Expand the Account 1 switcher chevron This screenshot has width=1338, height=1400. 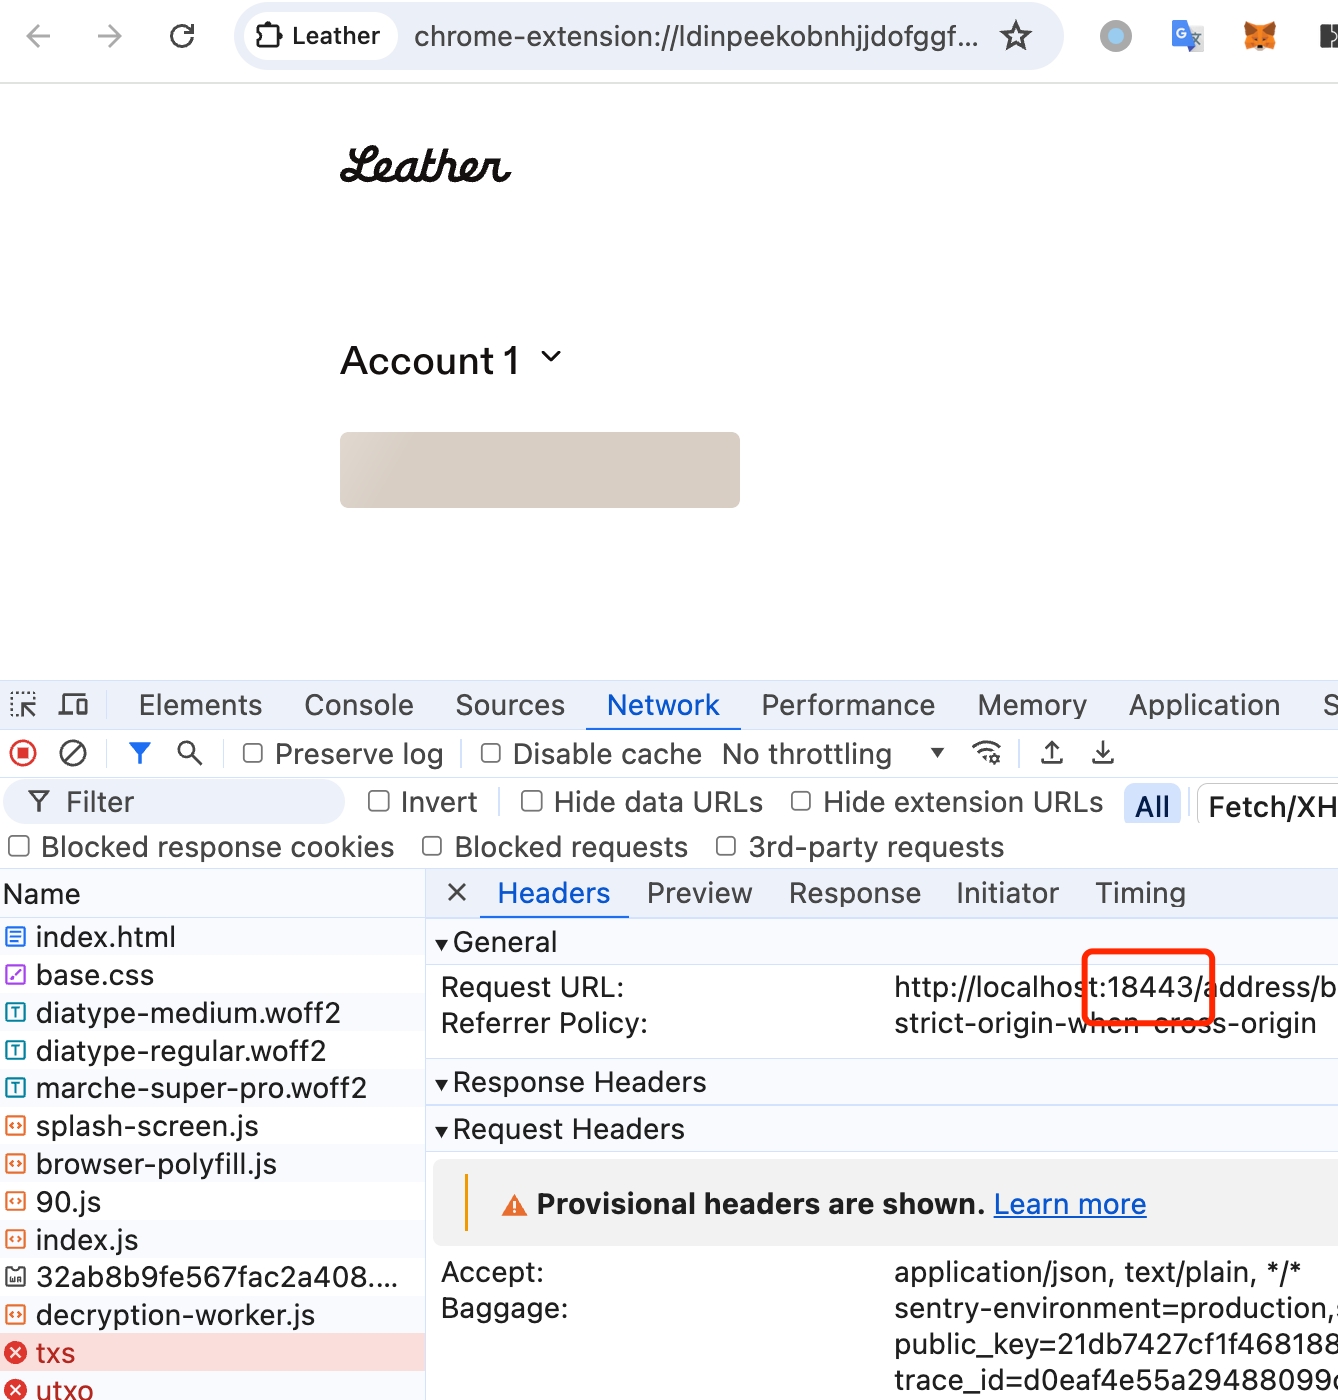(x=551, y=357)
